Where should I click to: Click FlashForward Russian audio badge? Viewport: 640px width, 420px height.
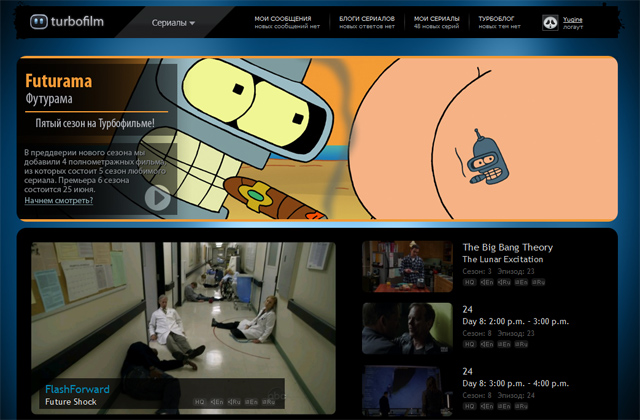(234, 402)
